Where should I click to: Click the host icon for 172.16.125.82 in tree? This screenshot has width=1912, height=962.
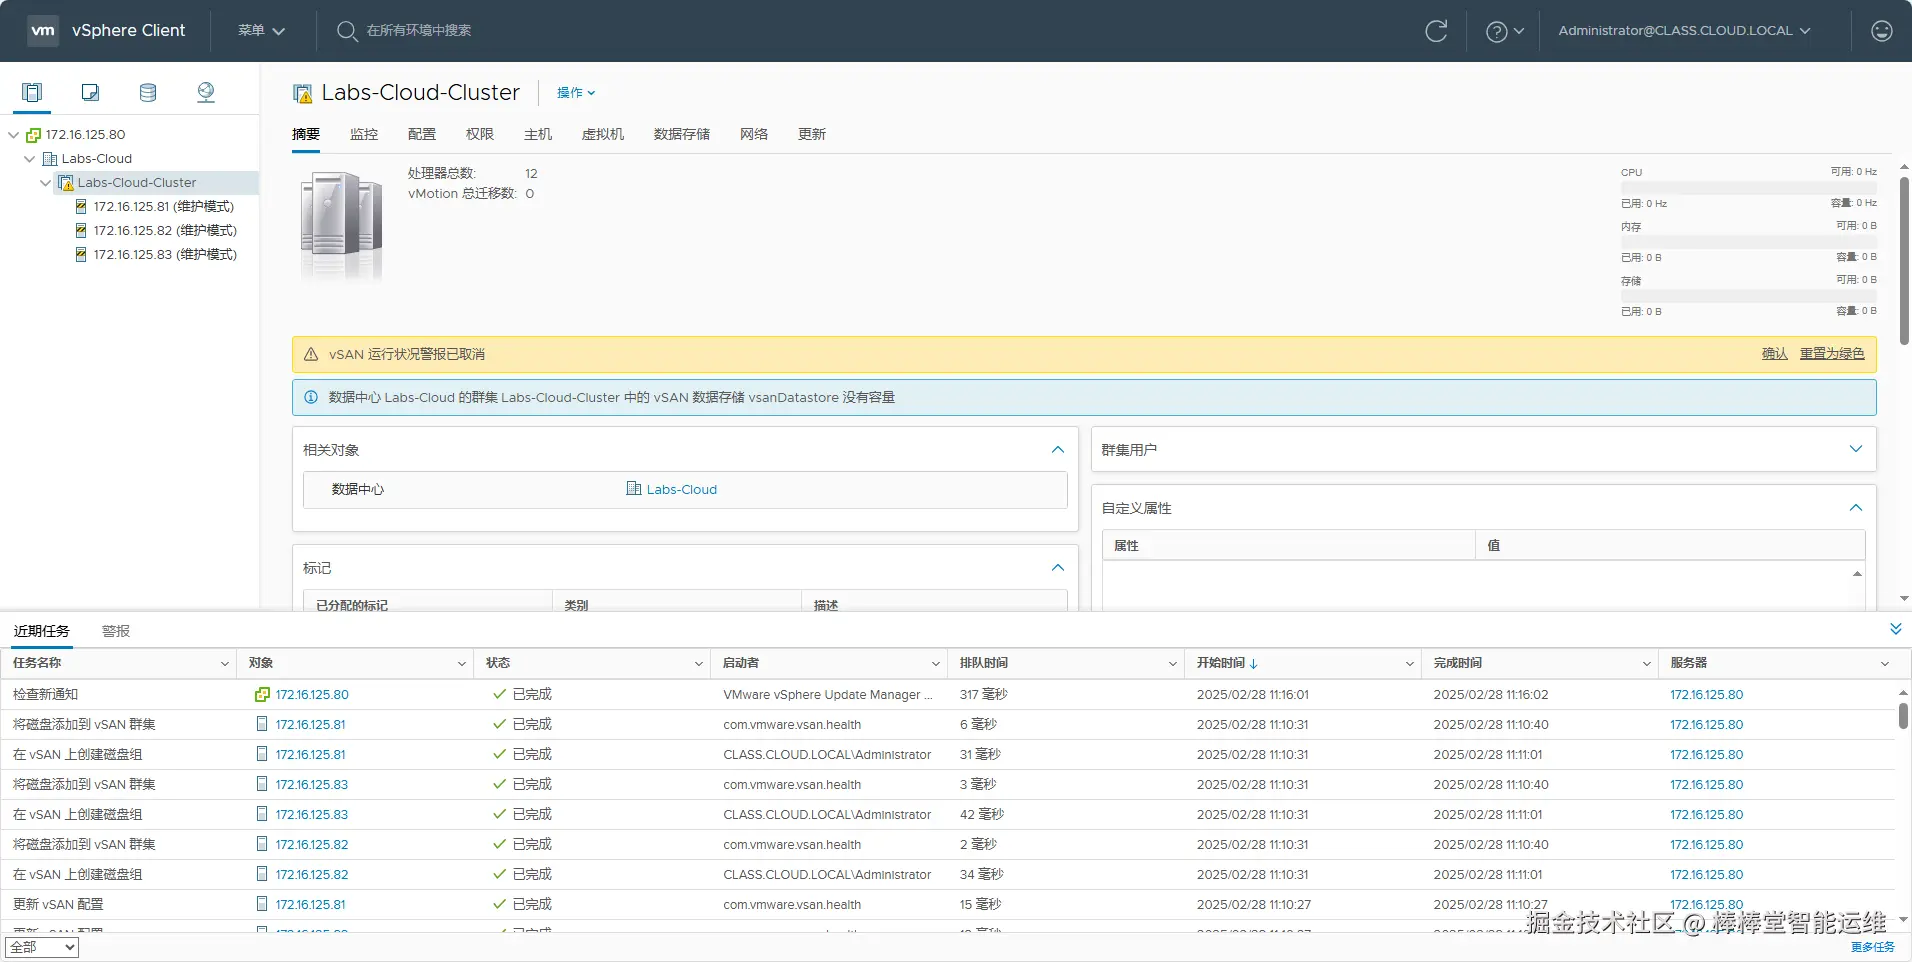pos(81,230)
